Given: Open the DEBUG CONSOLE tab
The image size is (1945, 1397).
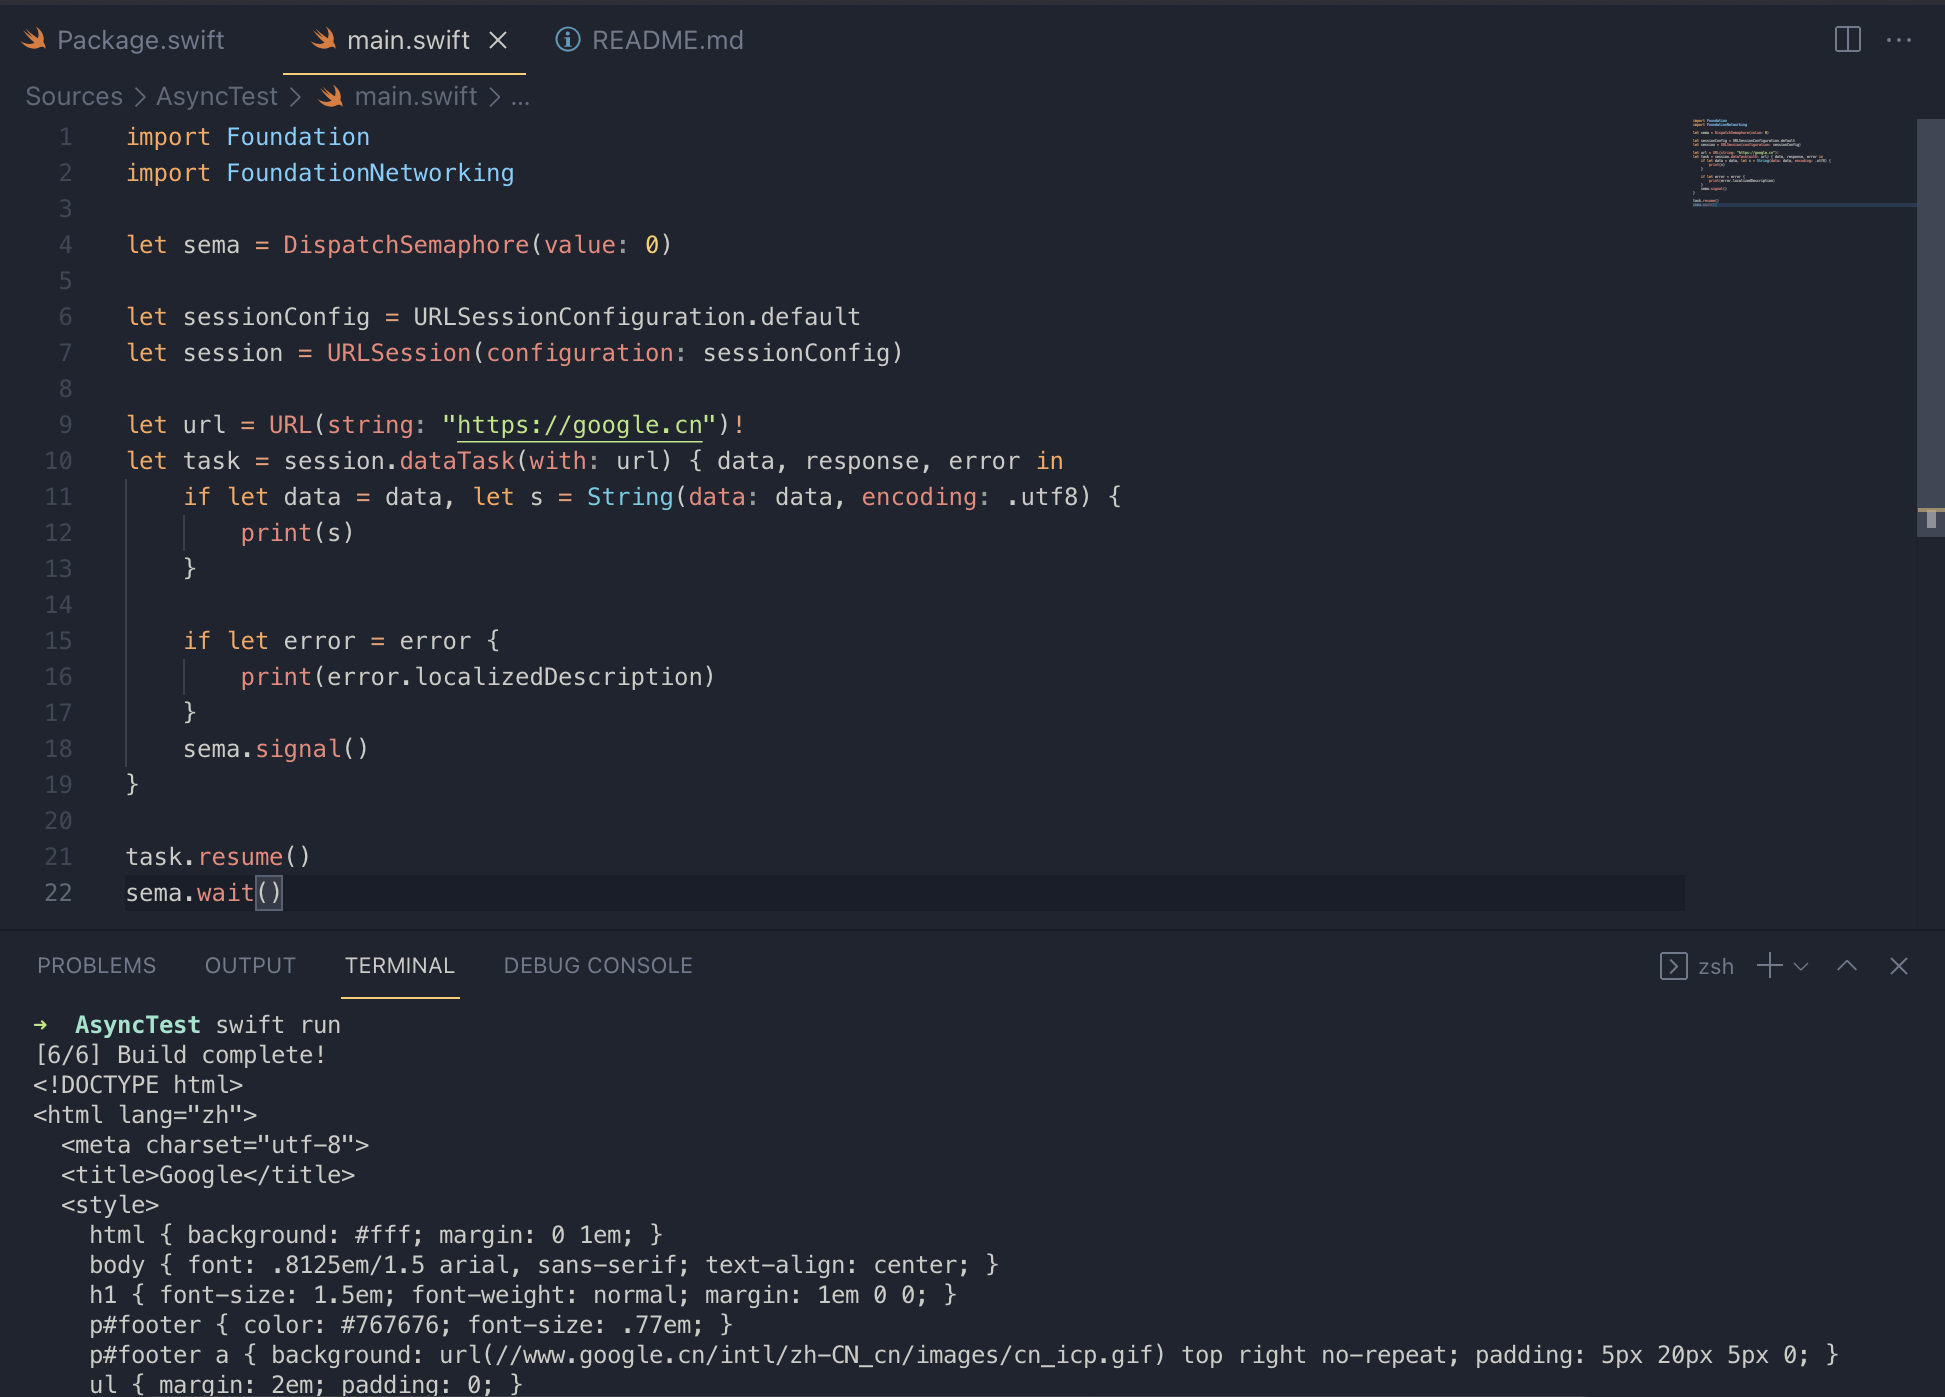Looking at the screenshot, I should coord(597,966).
